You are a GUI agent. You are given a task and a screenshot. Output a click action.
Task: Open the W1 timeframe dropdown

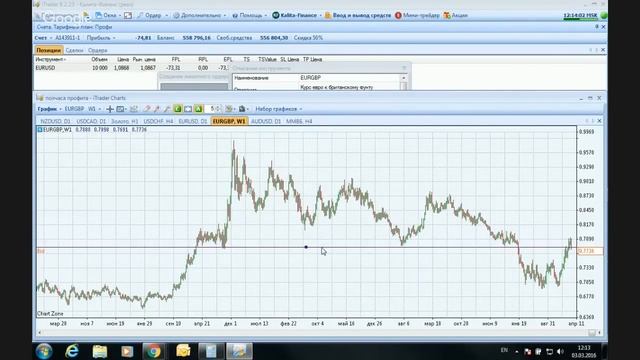[x=94, y=109]
